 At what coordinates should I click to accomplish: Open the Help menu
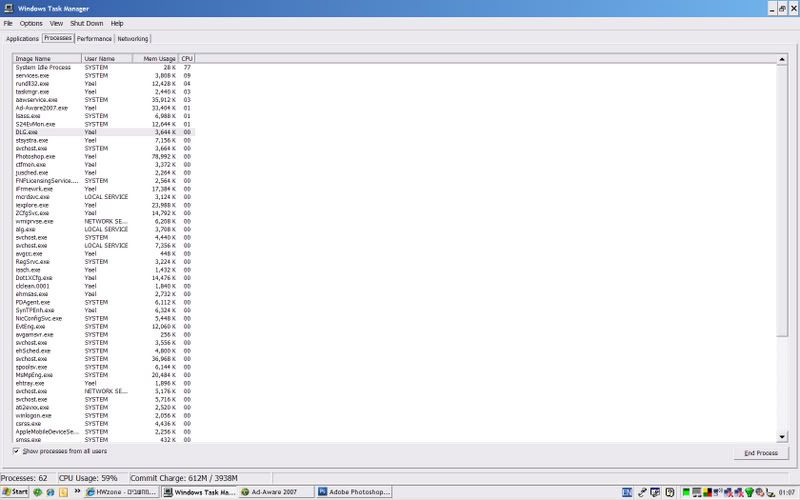click(x=117, y=23)
